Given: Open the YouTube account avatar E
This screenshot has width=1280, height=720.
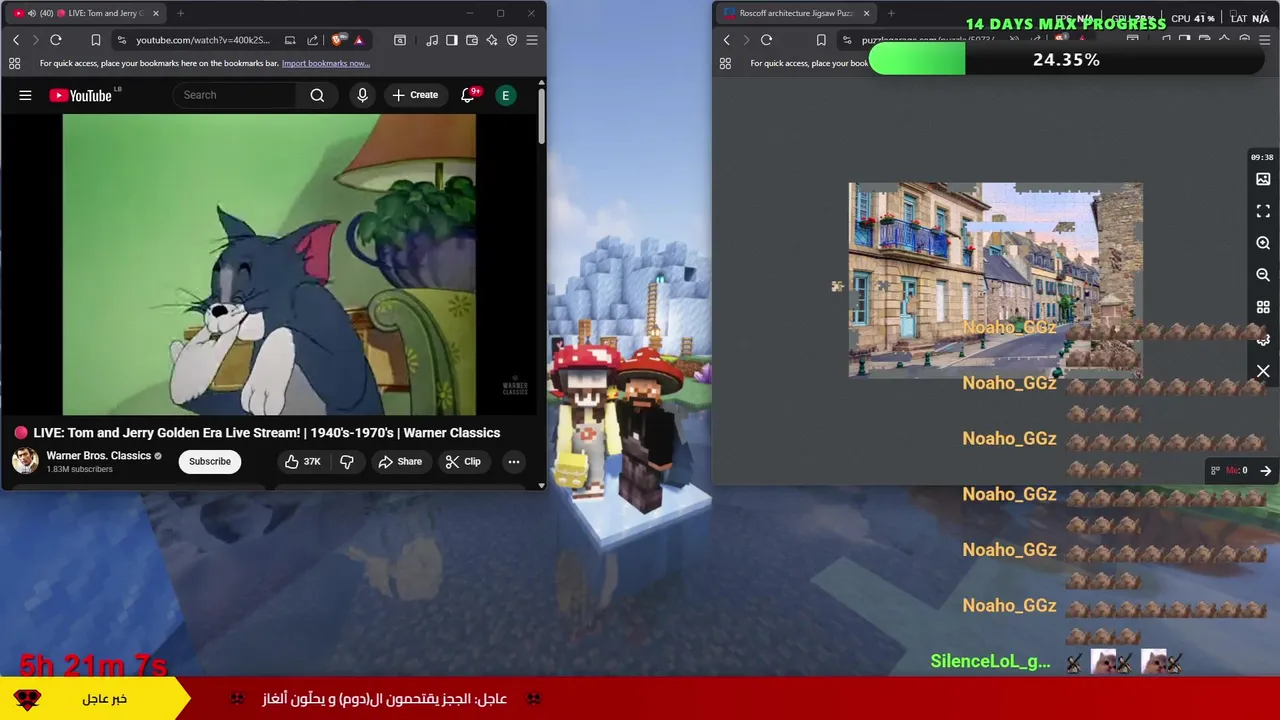Looking at the screenshot, I should [x=506, y=95].
